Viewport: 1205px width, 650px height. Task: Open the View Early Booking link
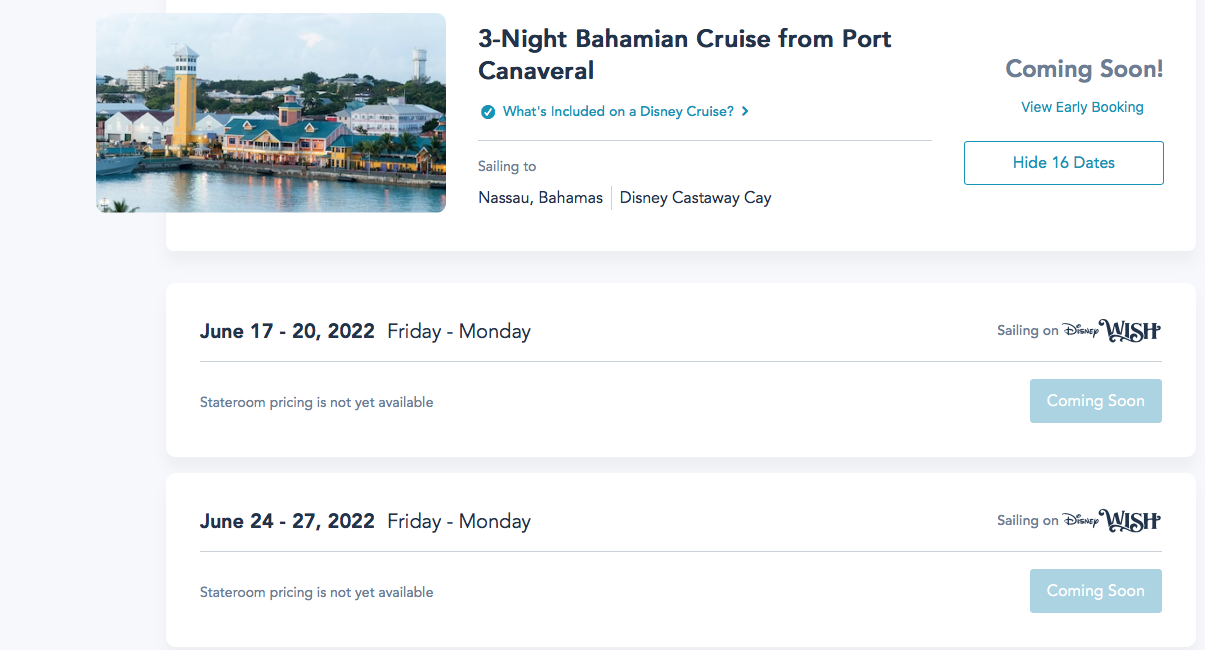[1082, 107]
